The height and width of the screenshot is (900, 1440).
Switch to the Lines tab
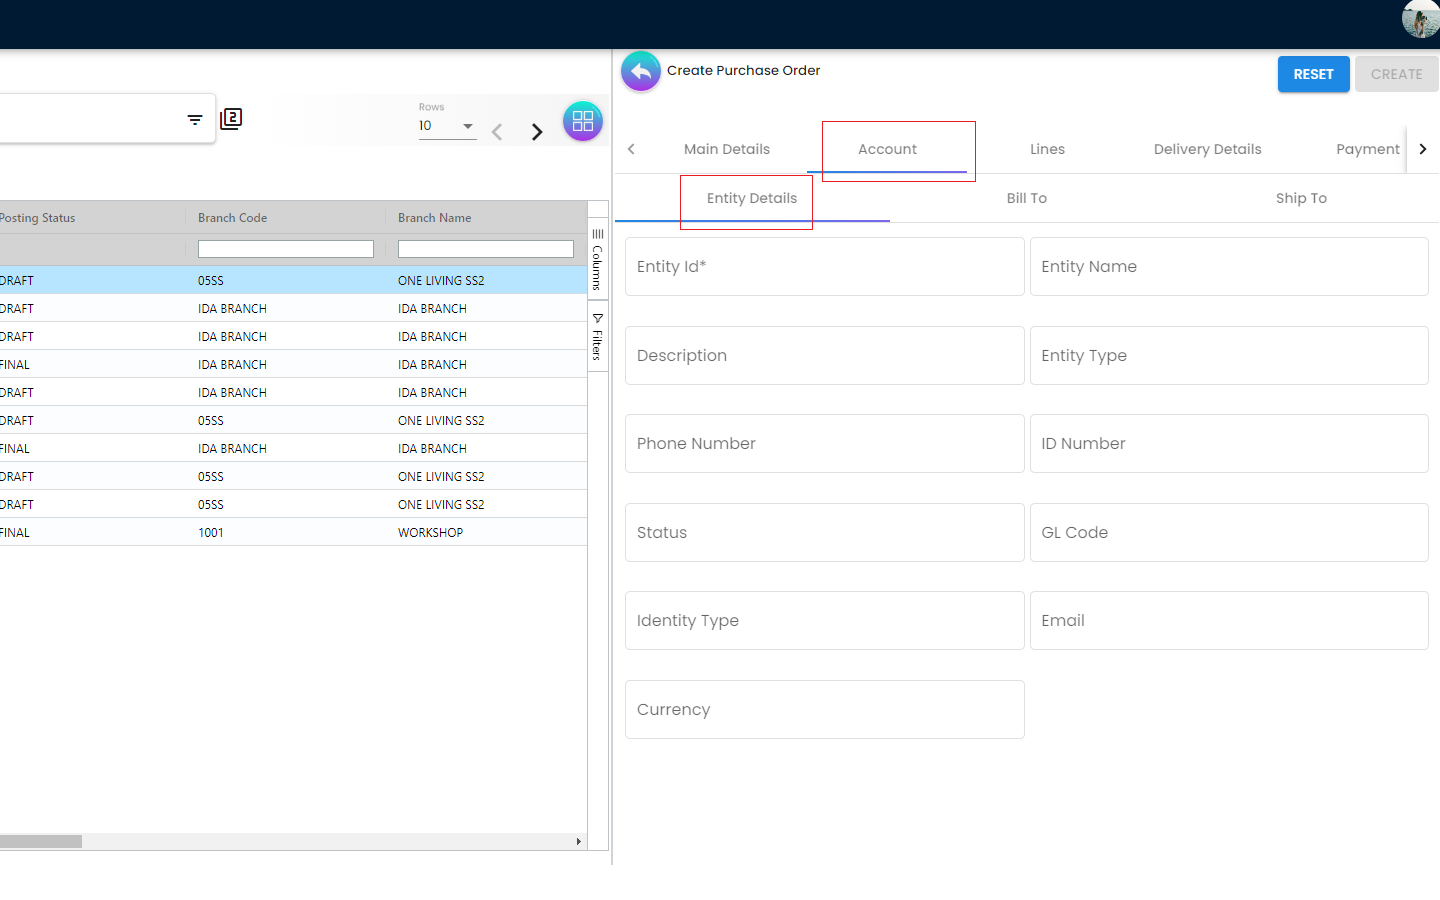pos(1047,149)
